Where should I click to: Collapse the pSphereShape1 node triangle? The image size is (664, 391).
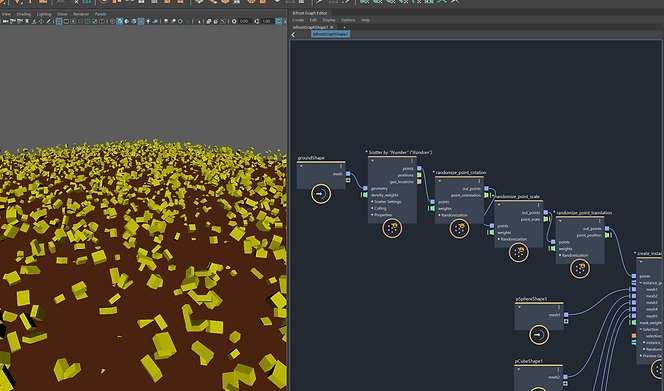pos(519,307)
